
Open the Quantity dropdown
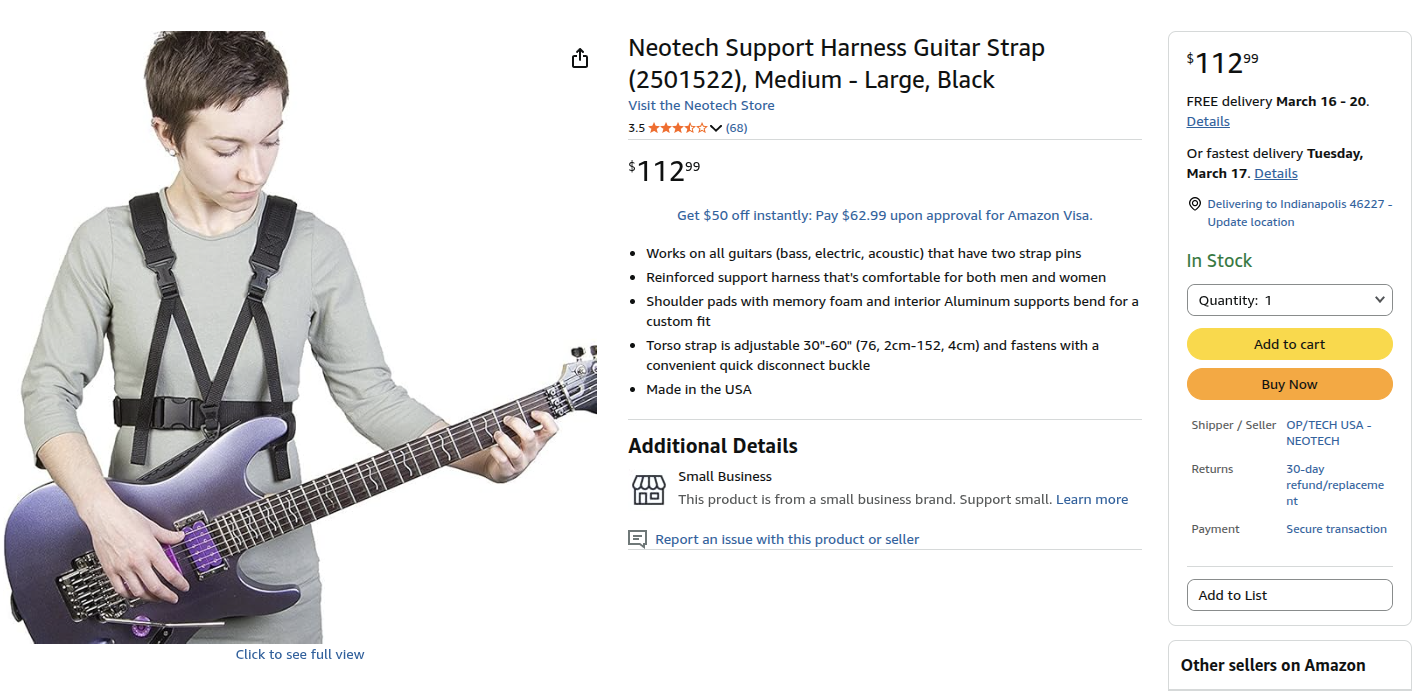(1289, 300)
